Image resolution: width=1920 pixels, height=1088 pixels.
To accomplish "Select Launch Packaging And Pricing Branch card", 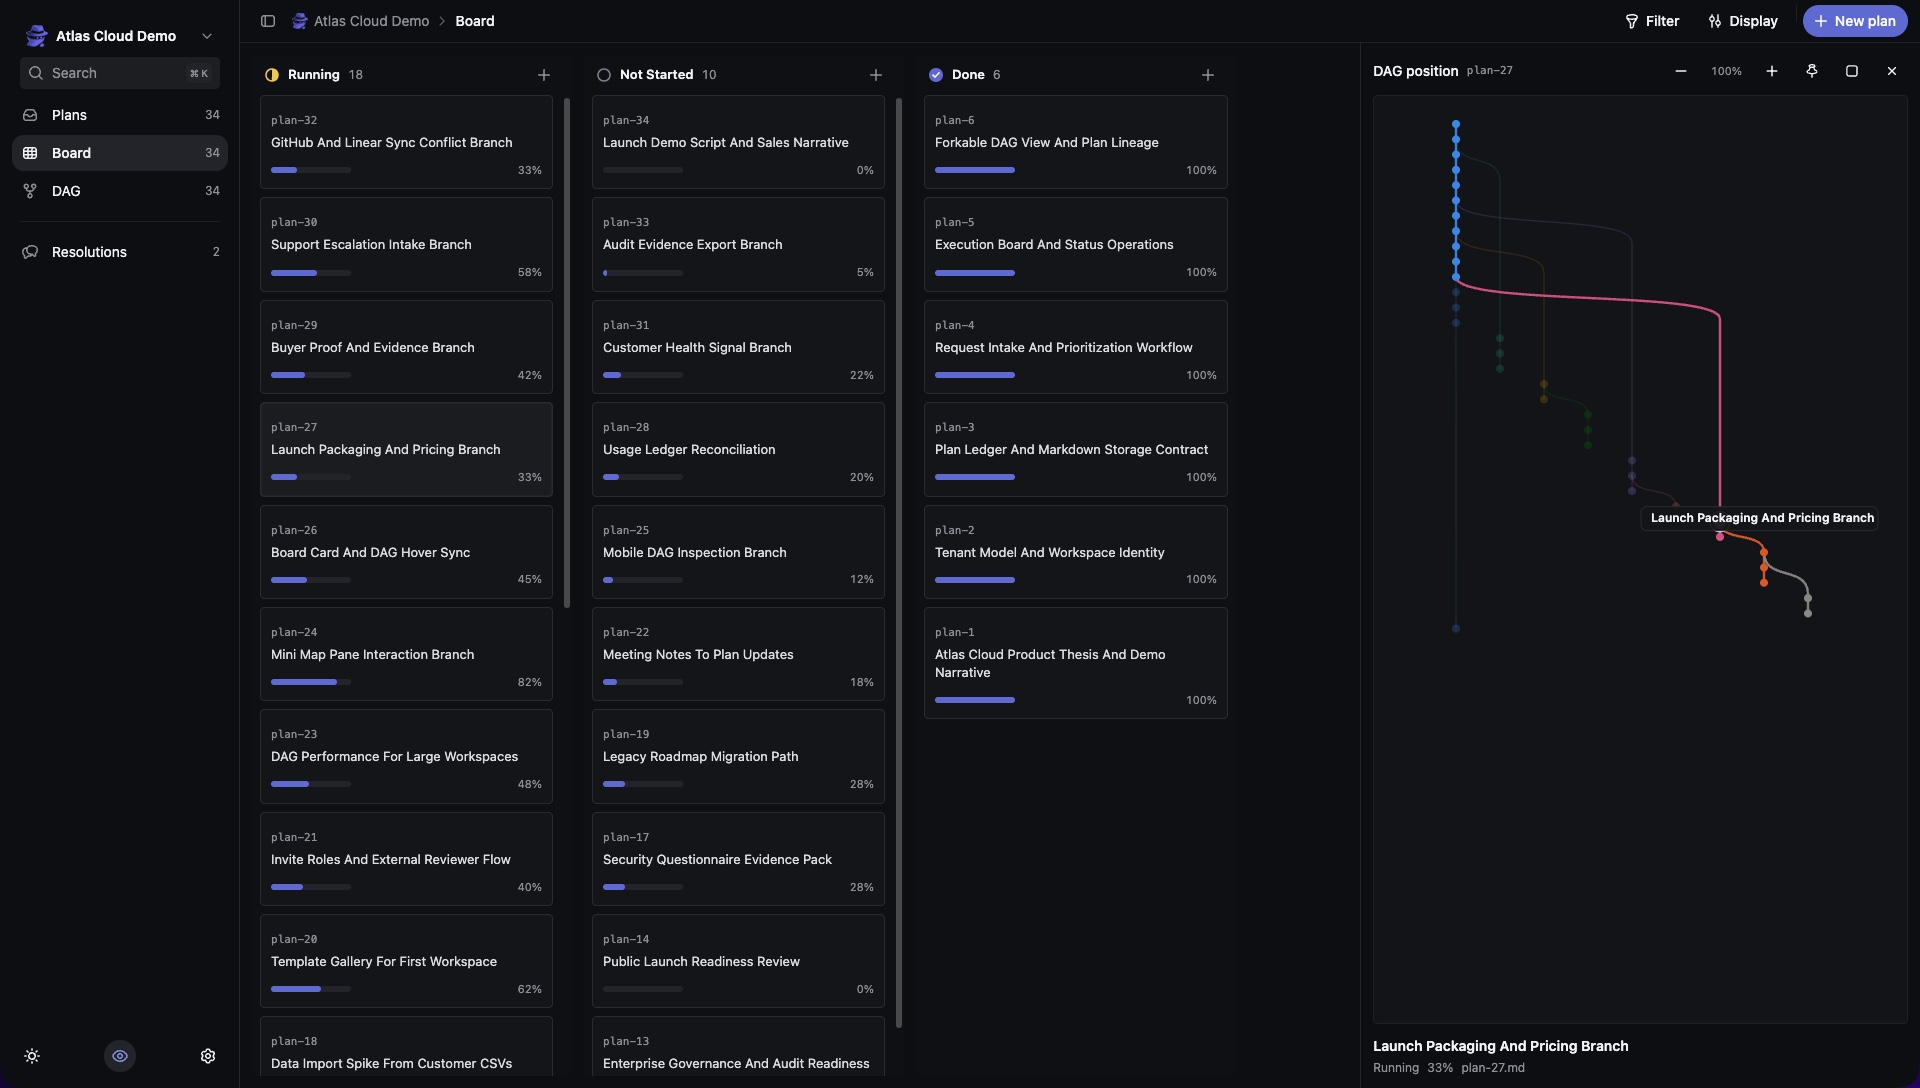I will pyautogui.click(x=406, y=449).
